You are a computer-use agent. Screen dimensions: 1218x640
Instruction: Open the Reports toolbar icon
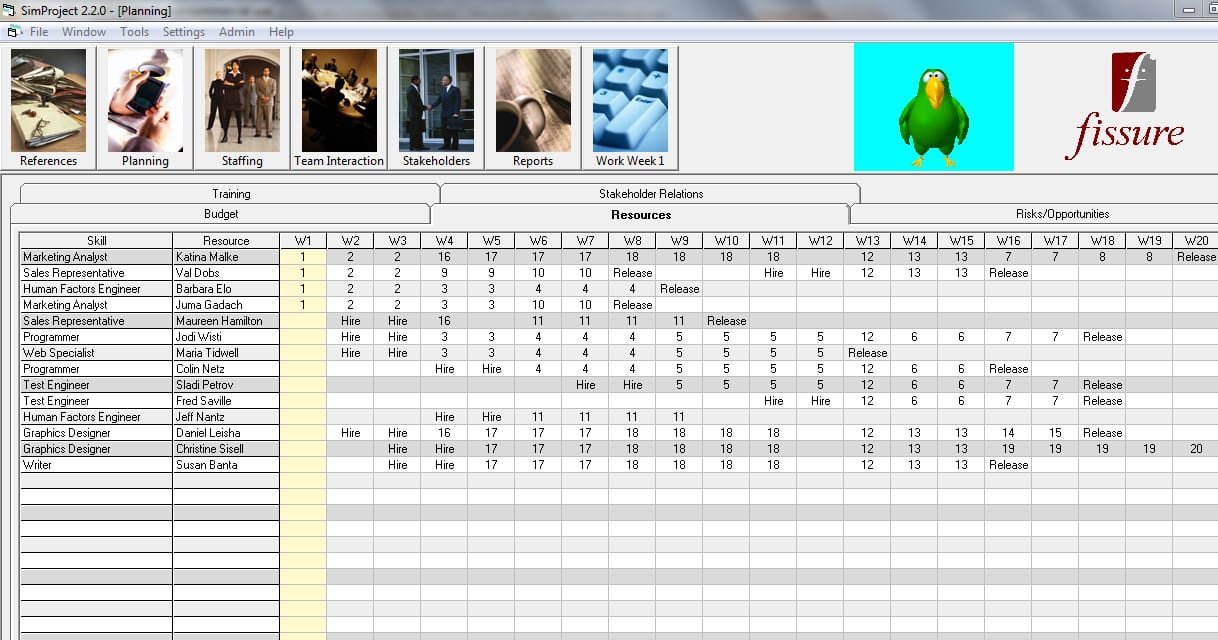[x=533, y=107]
